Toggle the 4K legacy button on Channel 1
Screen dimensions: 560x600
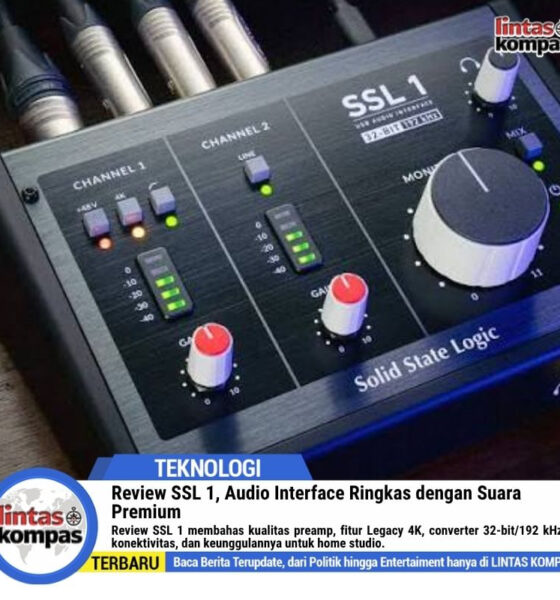pyautogui.click(x=129, y=212)
